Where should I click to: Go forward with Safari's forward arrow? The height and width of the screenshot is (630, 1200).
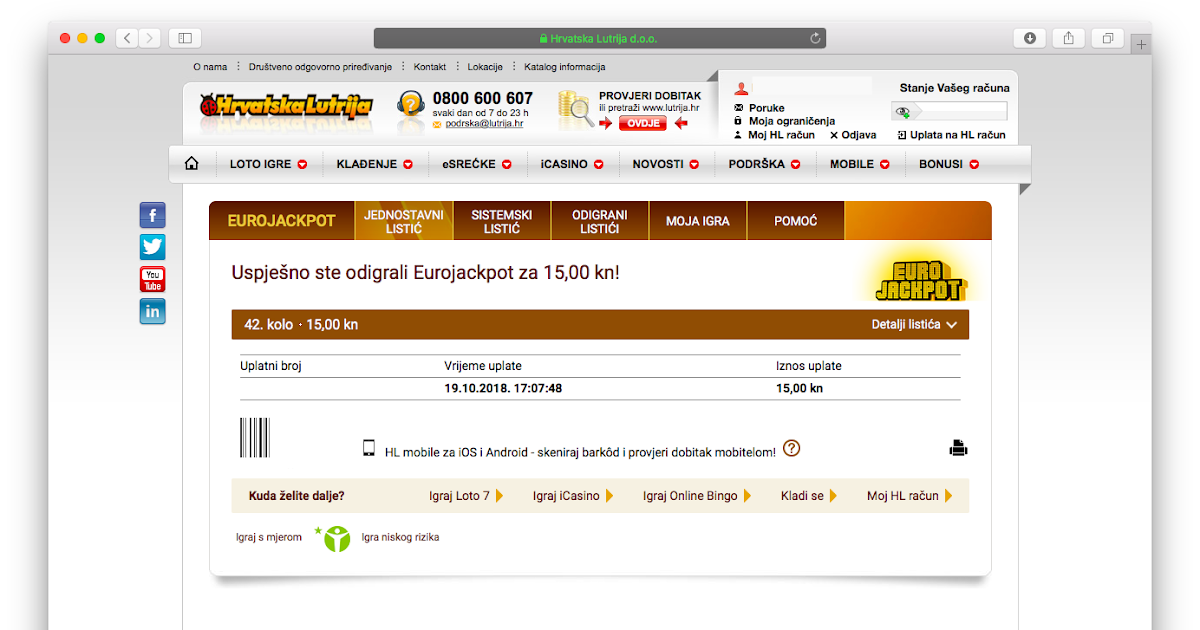[x=150, y=38]
